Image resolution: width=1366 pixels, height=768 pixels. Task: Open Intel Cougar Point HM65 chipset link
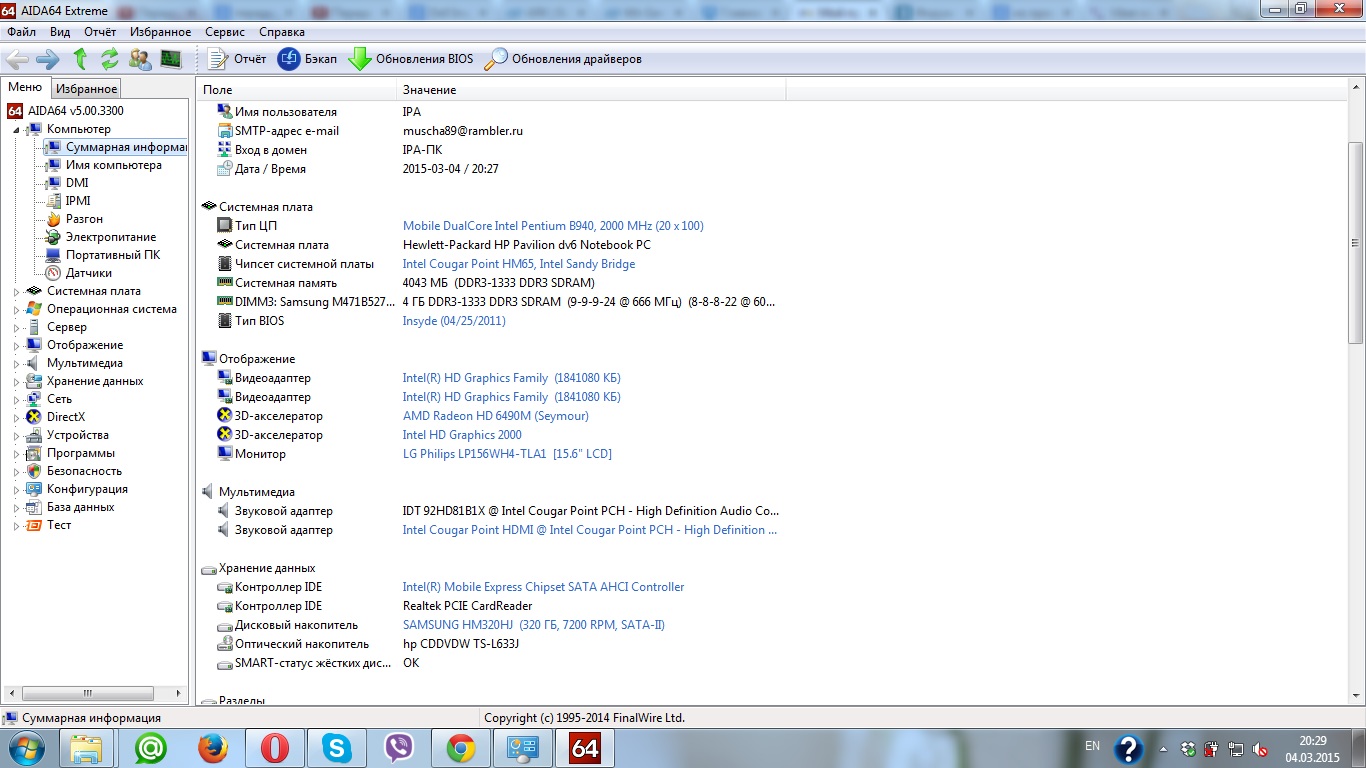518,264
